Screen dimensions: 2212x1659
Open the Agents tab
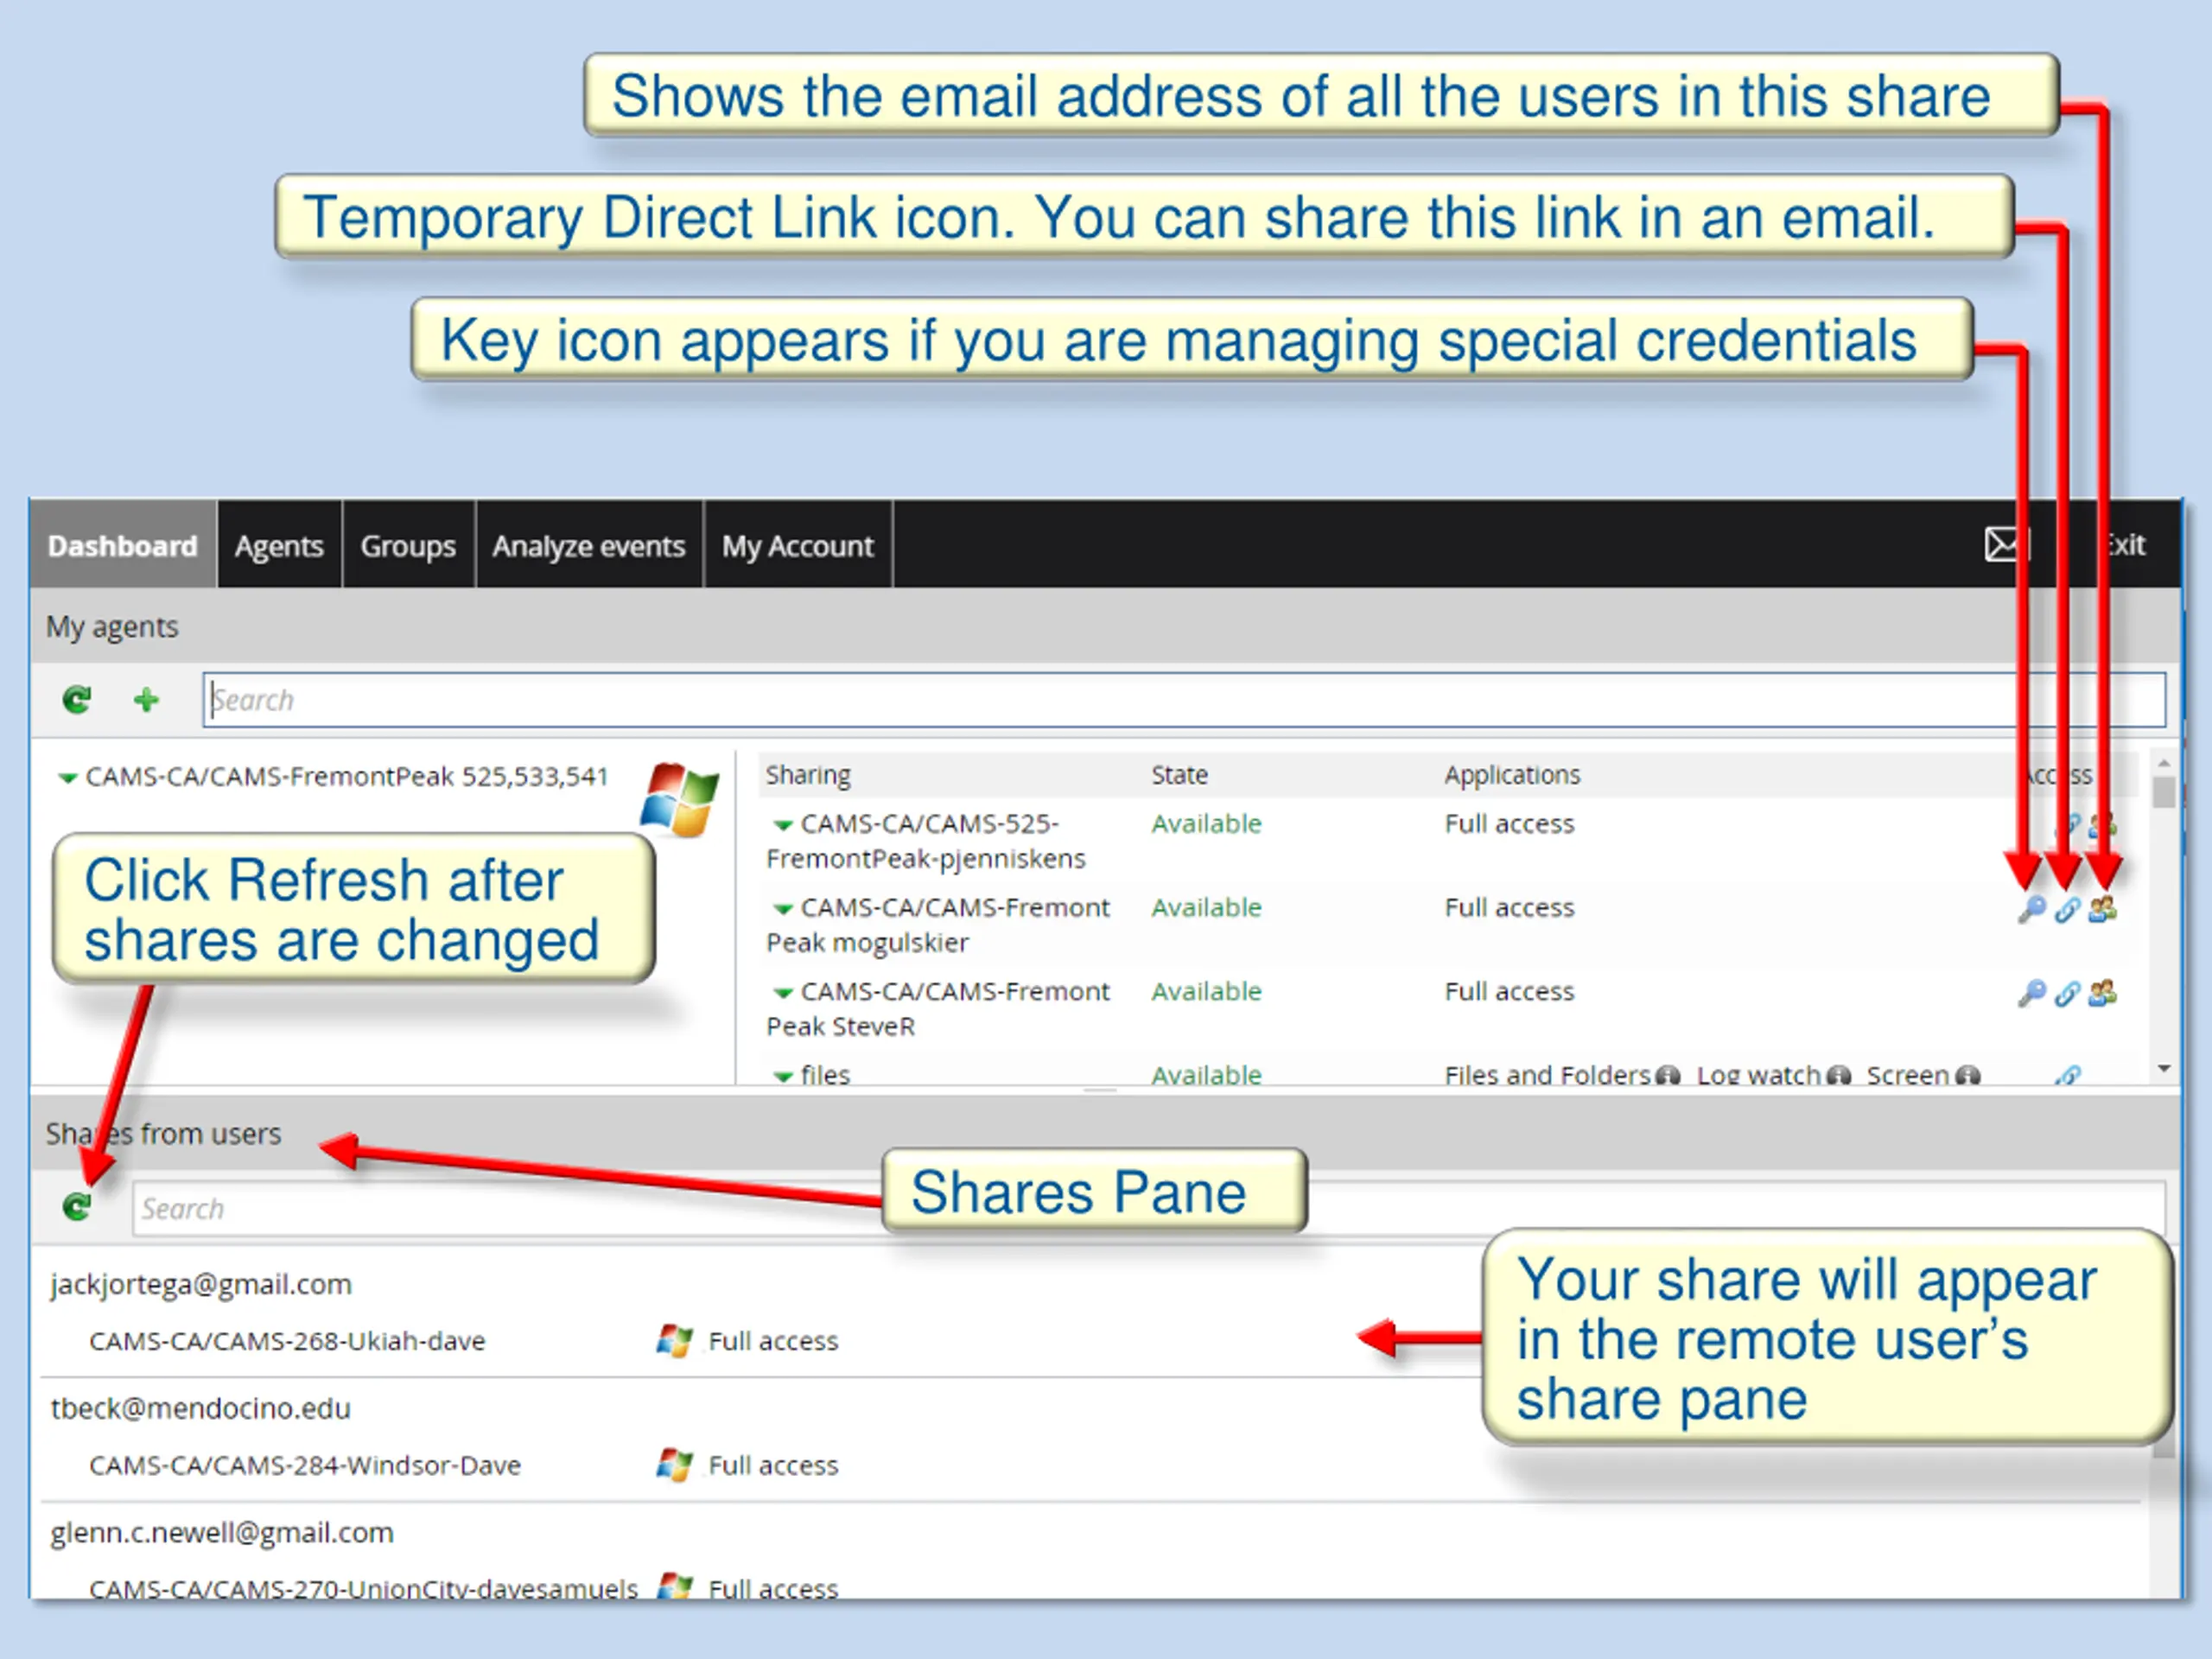[x=279, y=545]
